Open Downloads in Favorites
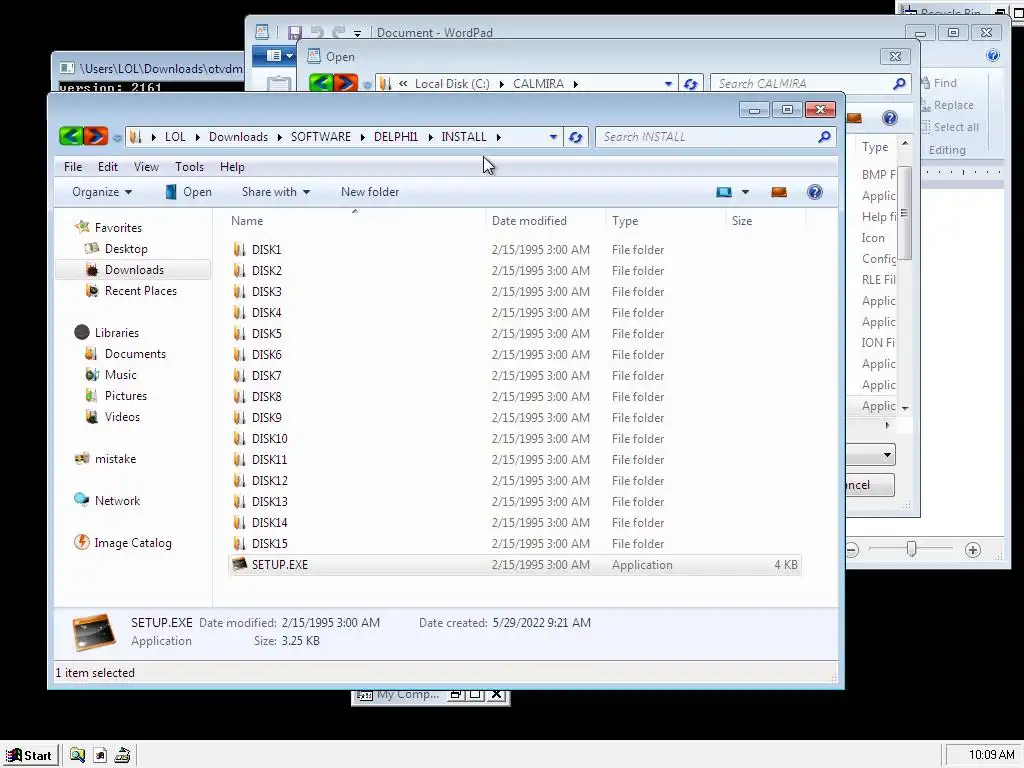The width and height of the screenshot is (1024, 768). coord(134,270)
